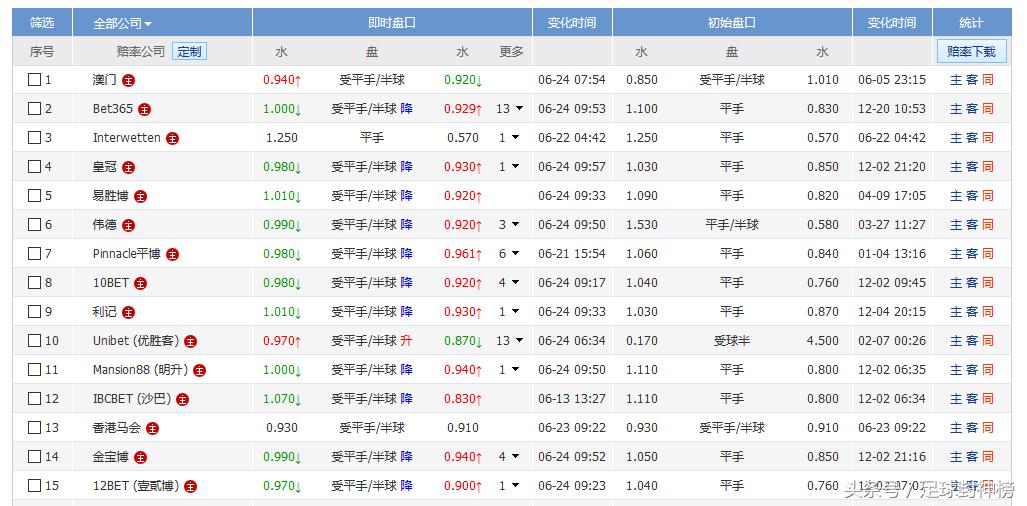Click the 赔率下载 button
Screen dimensions: 1027x506
971,52
